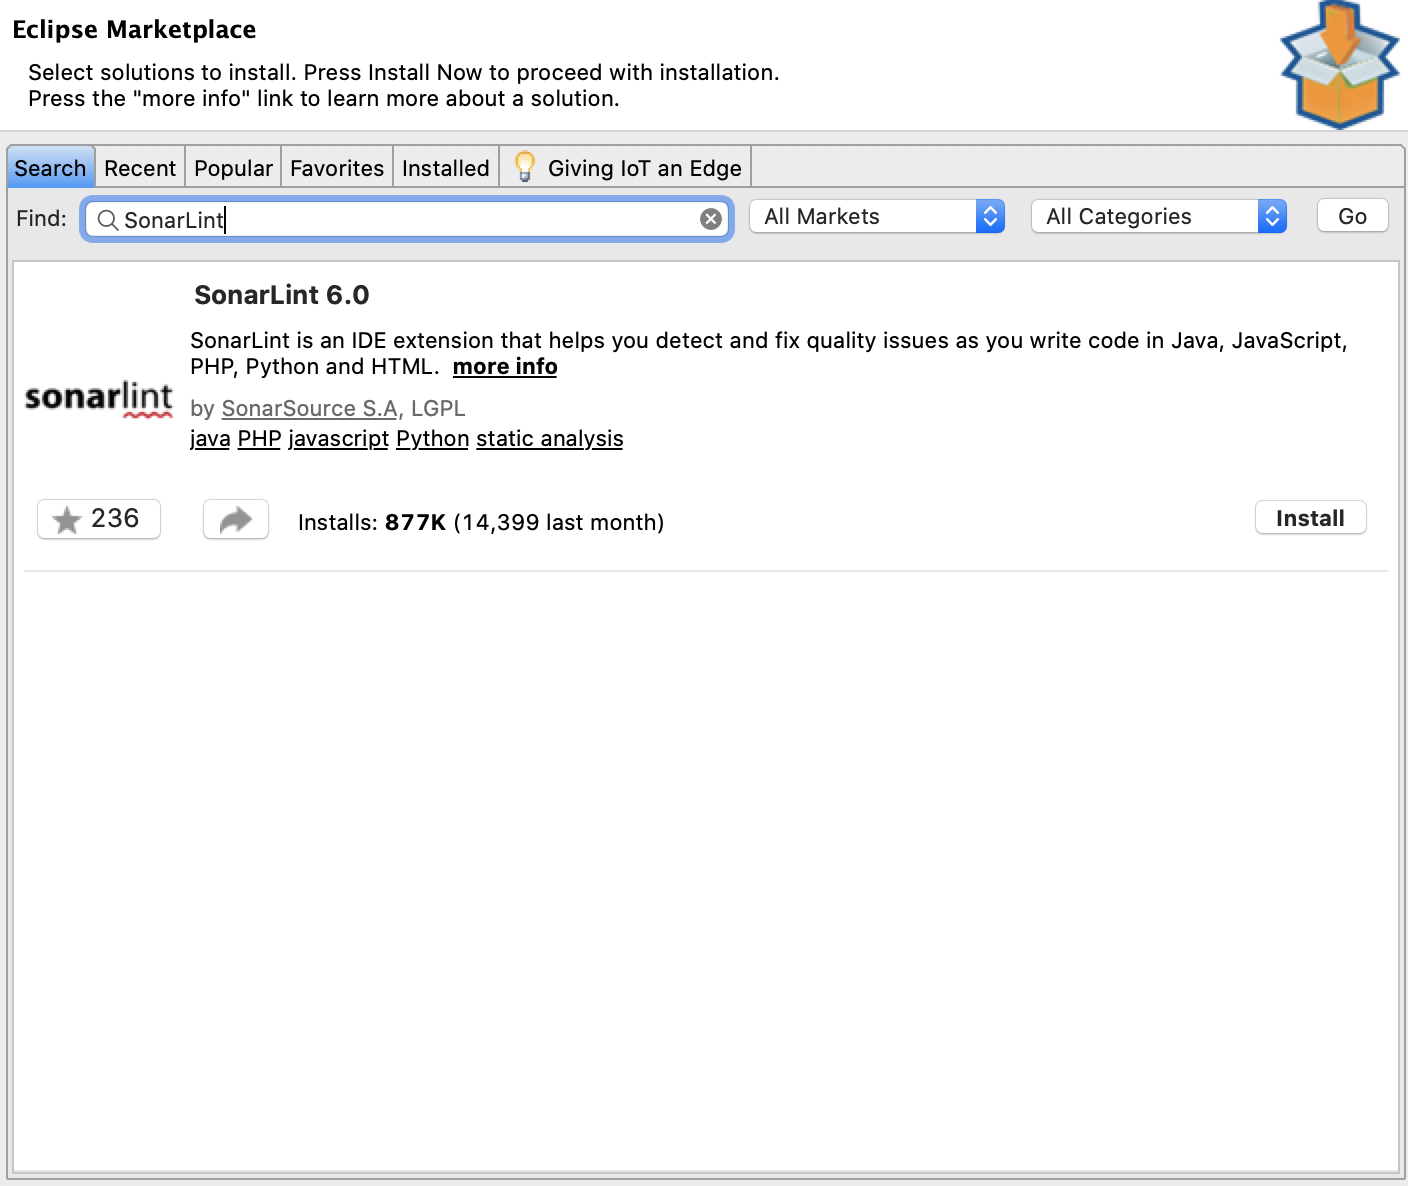
Task: Click the static analysis tag link
Action: pyautogui.click(x=550, y=439)
